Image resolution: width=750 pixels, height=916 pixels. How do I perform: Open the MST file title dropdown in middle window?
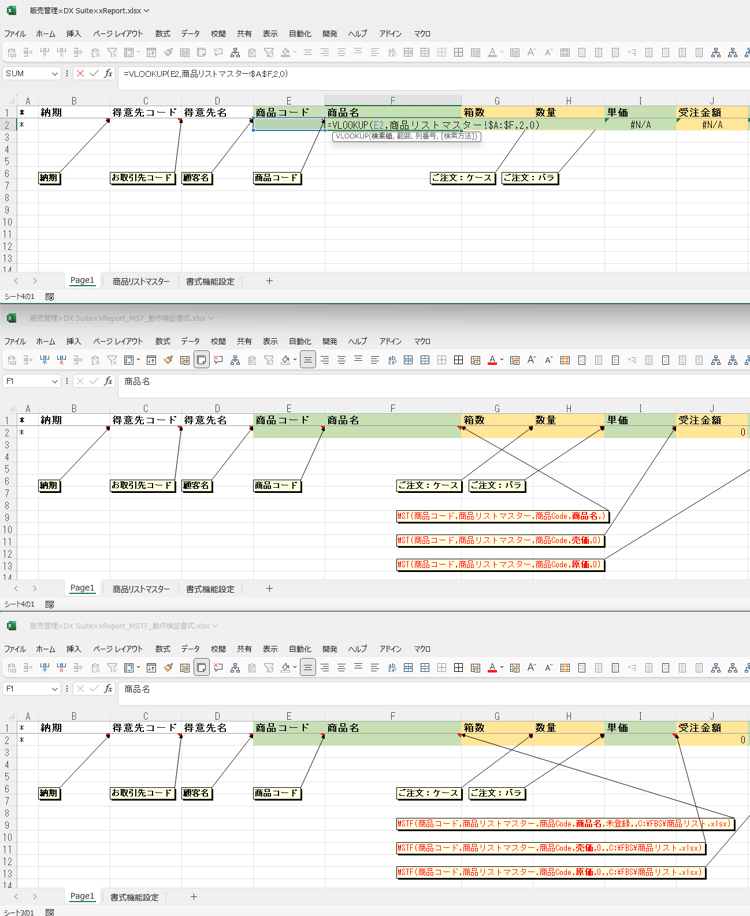click(x=211, y=318)
